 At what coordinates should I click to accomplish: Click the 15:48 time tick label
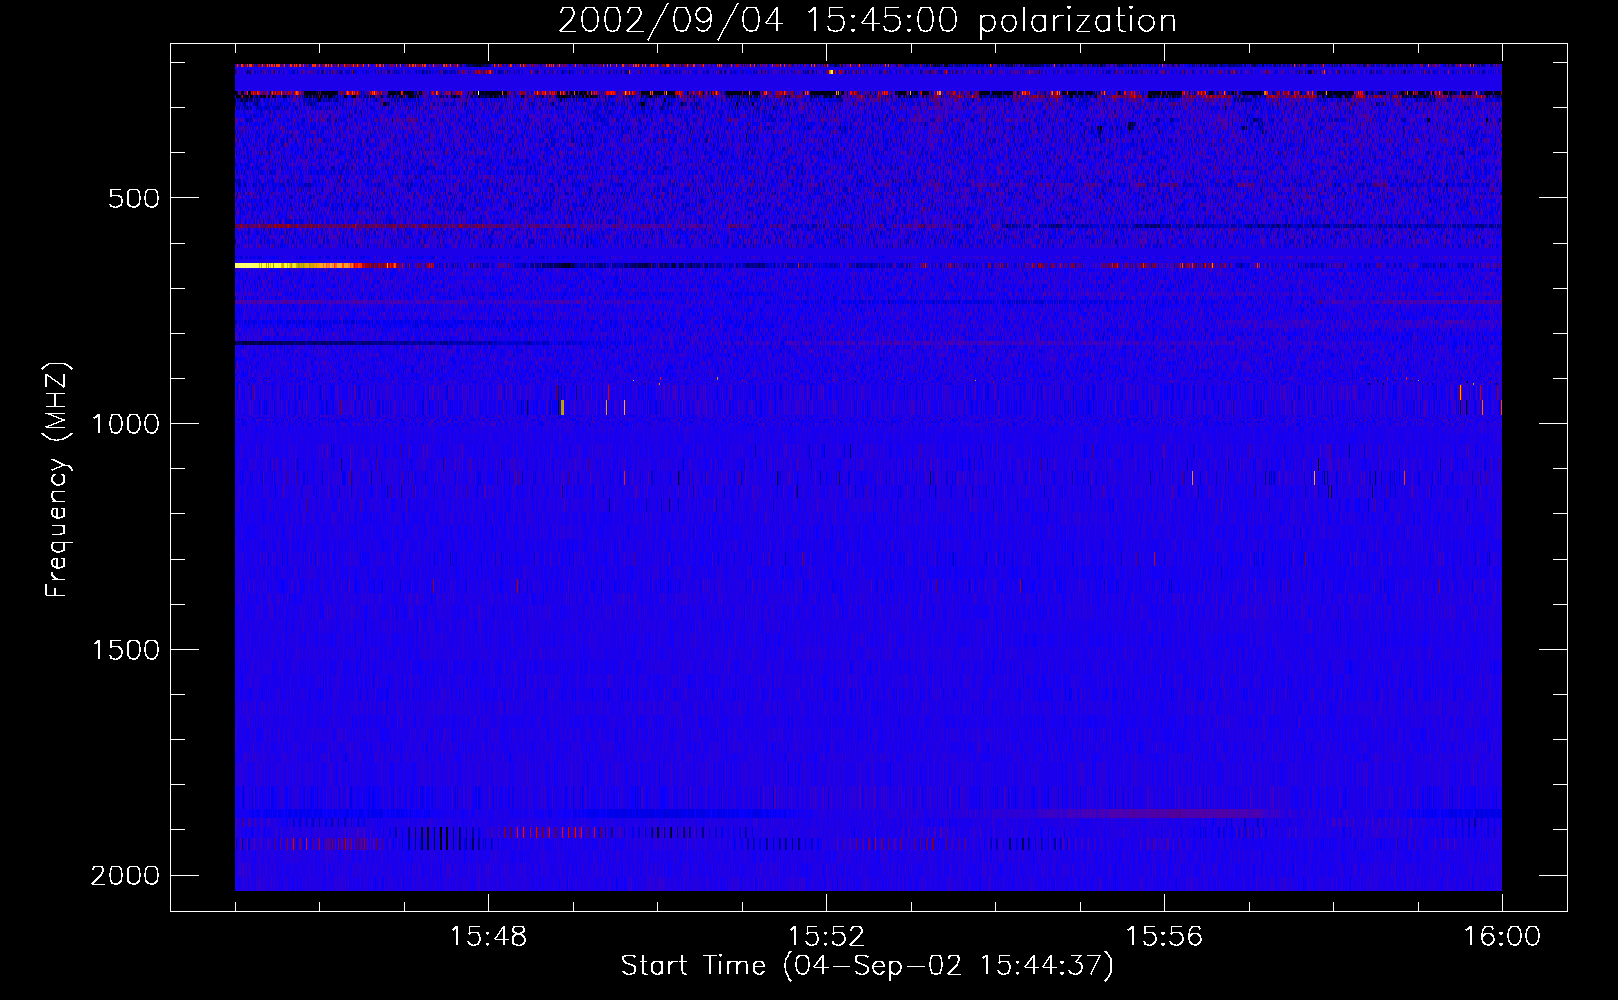(488, 937)
